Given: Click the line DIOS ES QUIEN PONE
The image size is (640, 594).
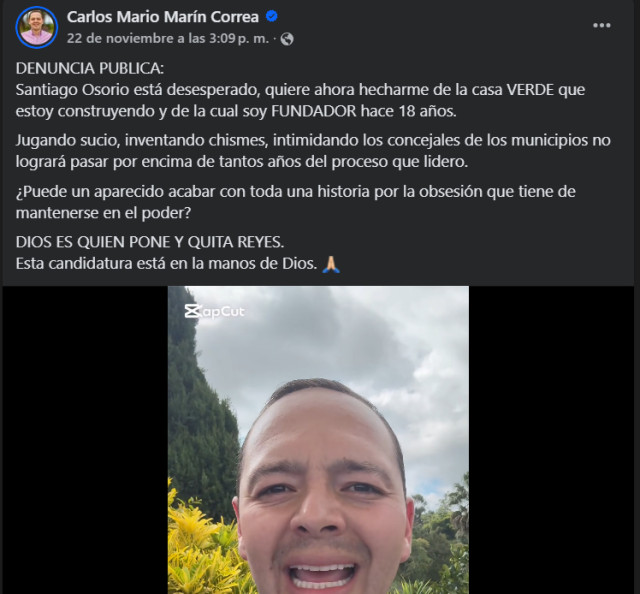Looking at the screenshot, I should (x=150, y=242).
